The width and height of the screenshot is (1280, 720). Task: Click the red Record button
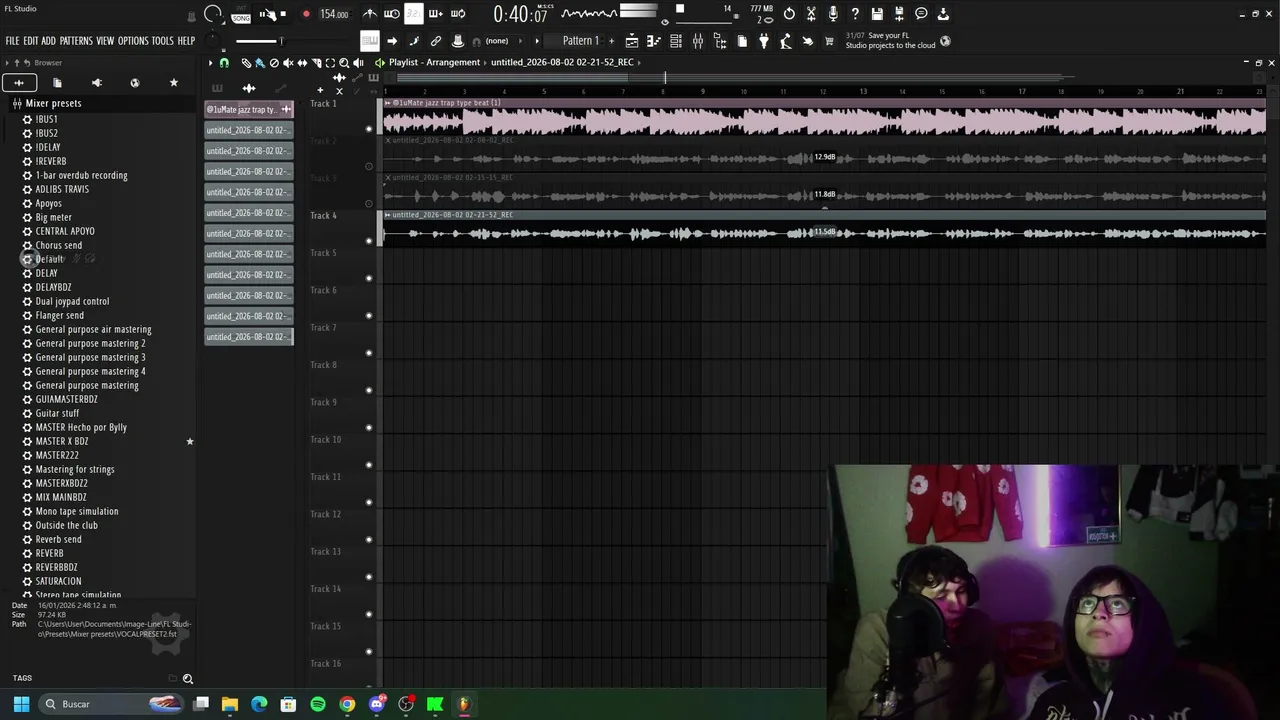pos(306,14)
